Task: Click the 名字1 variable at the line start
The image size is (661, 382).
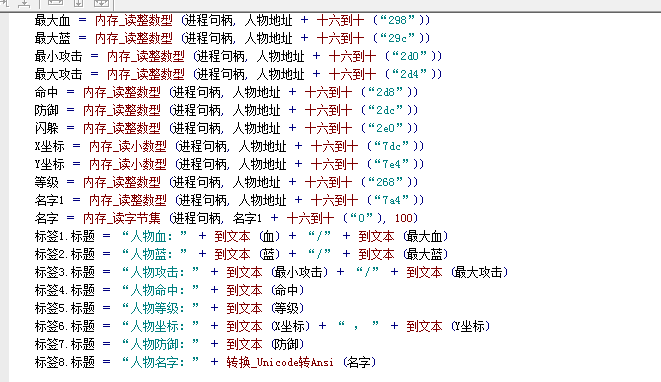Action: point(49,200)
